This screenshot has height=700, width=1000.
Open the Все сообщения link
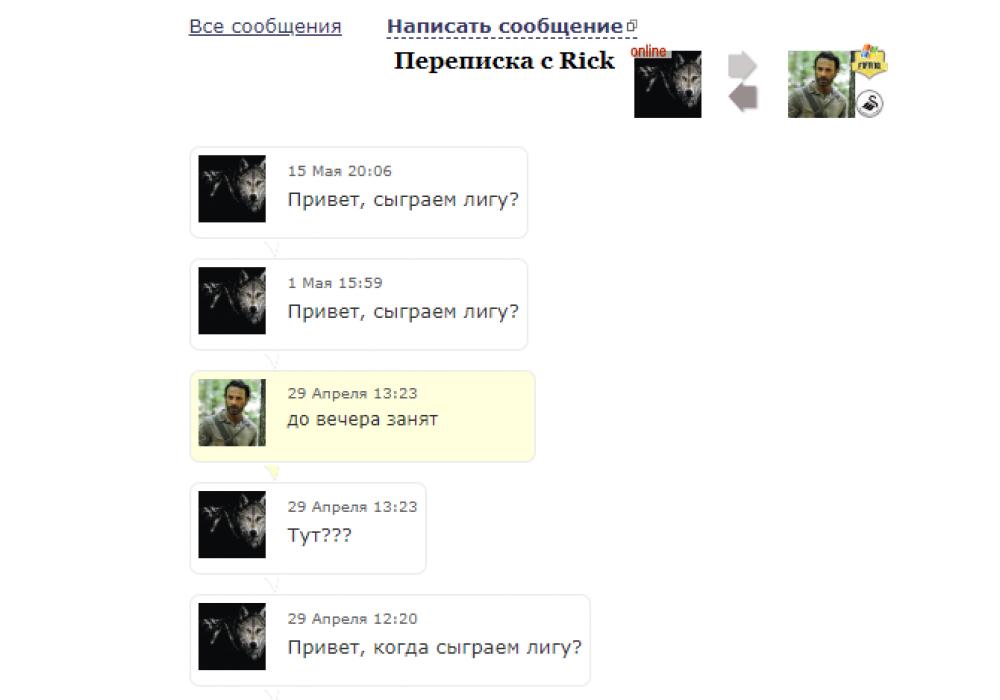[x=265, y=27]
